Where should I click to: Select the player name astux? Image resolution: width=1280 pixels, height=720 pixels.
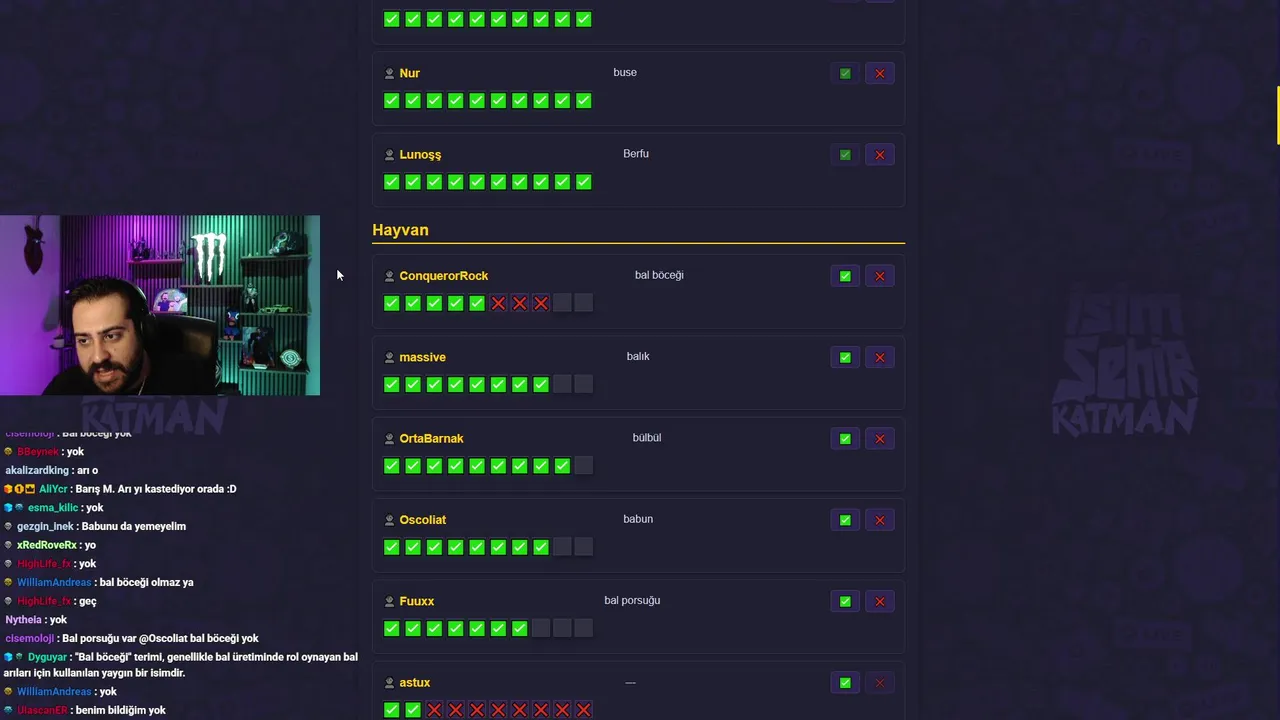point(415,683)
